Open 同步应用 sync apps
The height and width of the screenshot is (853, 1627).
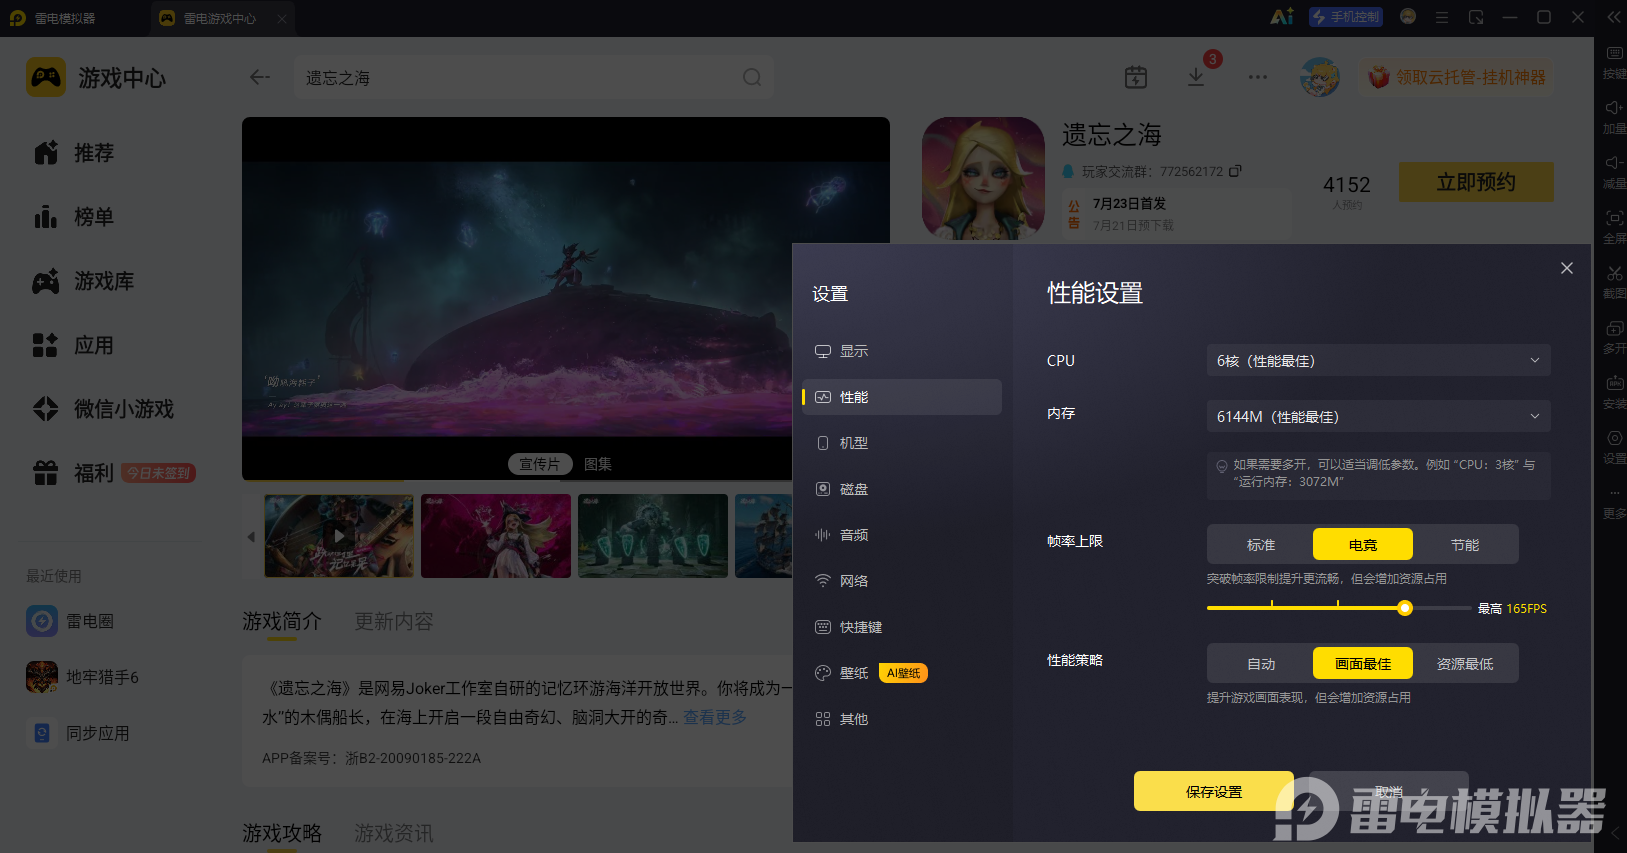(78, 733)
